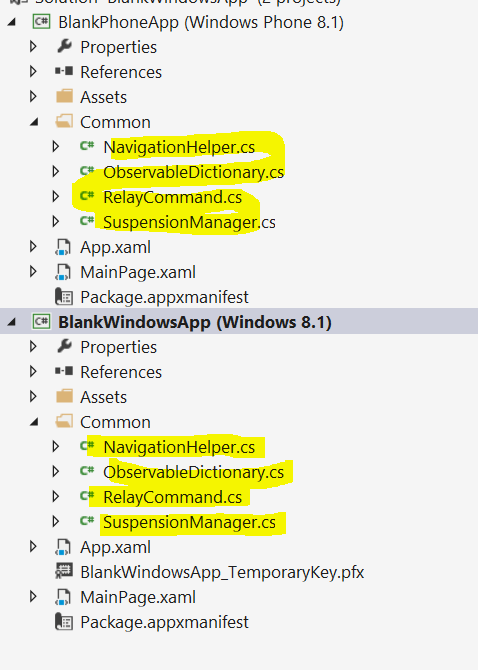Click the BlankPhoneApp NavigationHelper.cs C# file icon
The image size is (478, 670).
[x=87, y=146]
